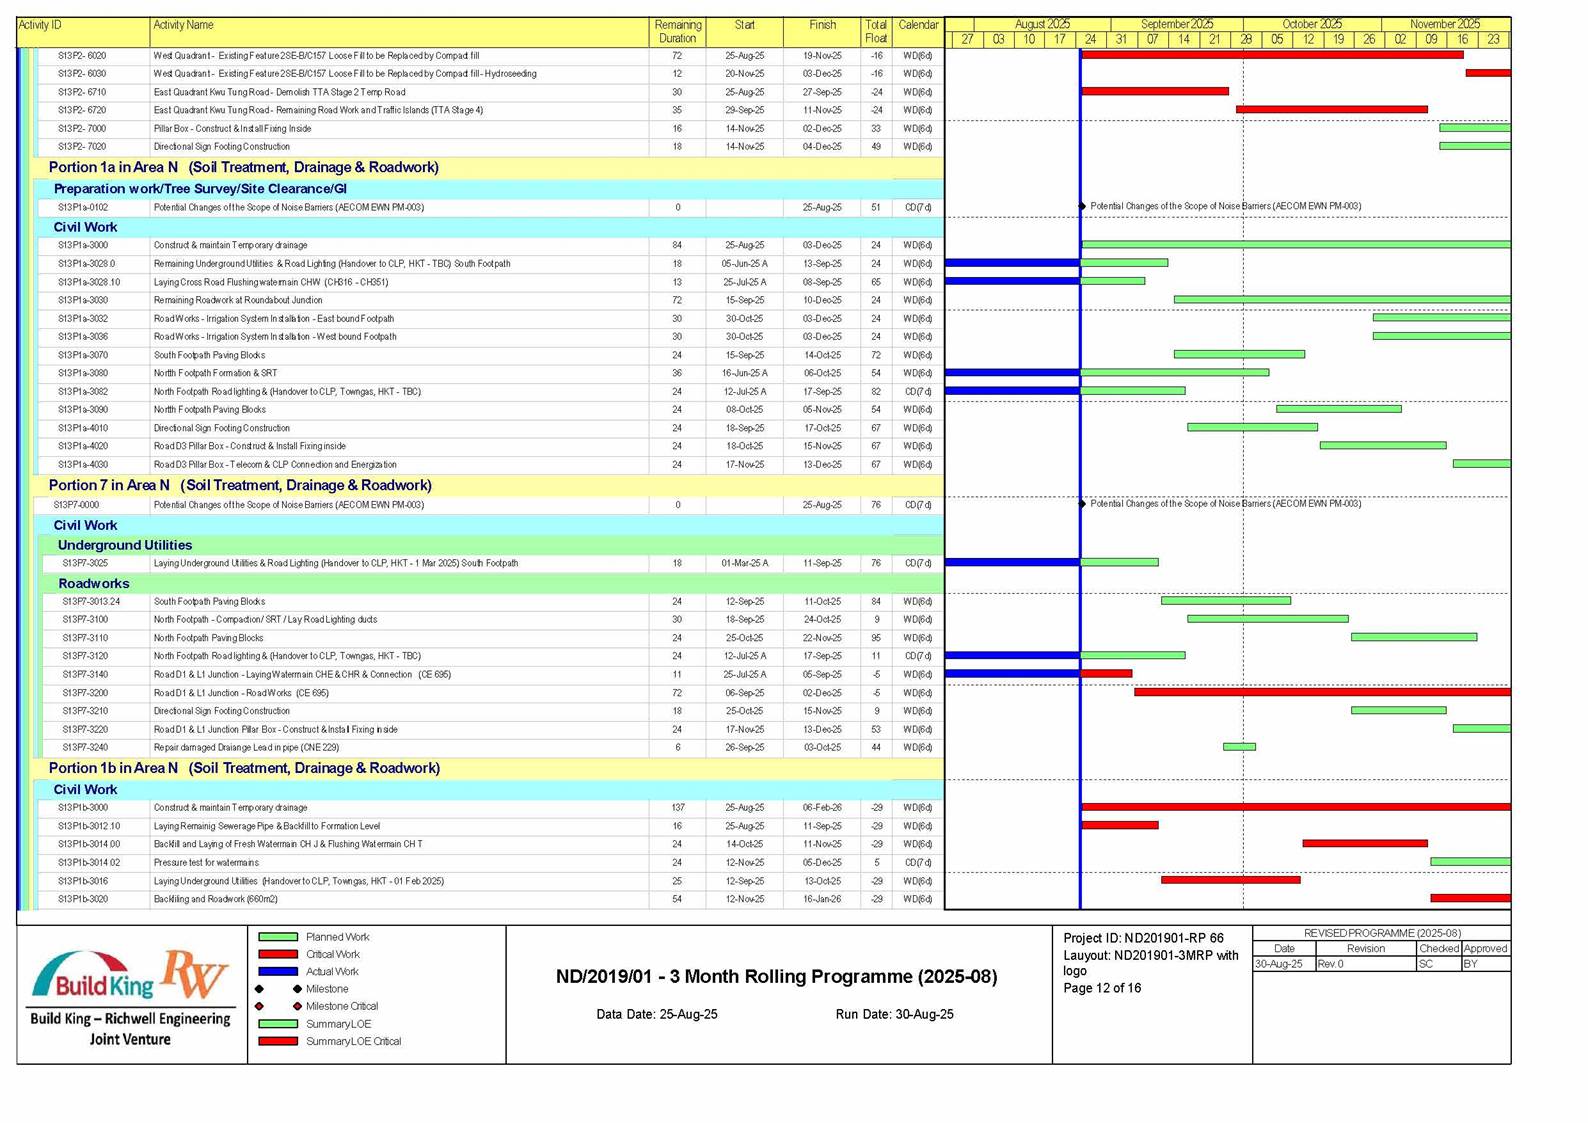Click the week 27 cell in the timescale
The width and height of the screenshot is (1588, 1123).
pos(967,39)
